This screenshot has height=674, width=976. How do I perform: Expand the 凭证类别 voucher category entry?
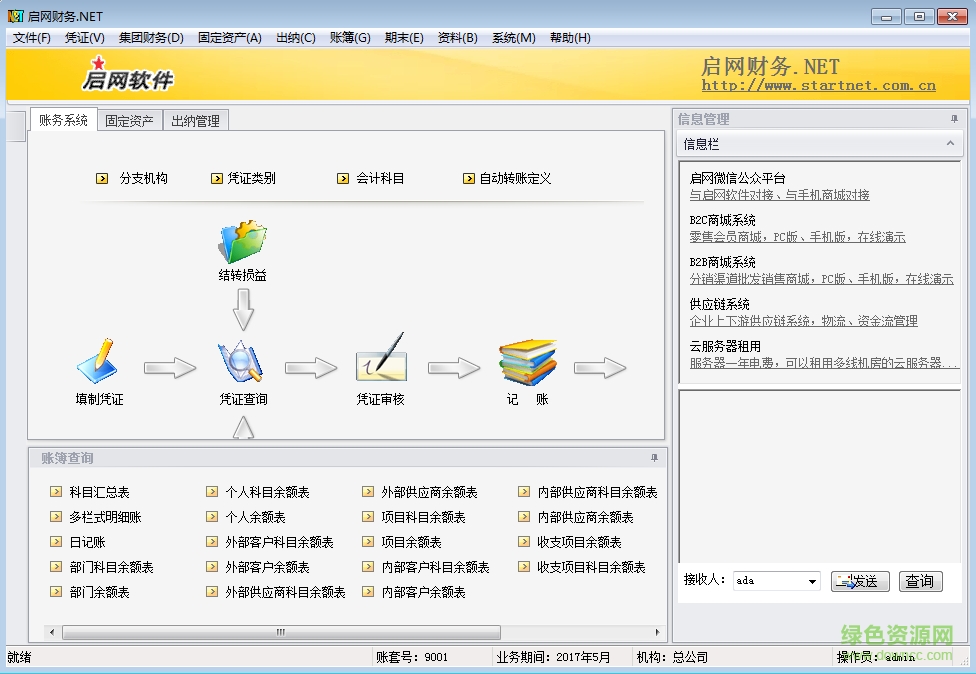pos(245,178)
